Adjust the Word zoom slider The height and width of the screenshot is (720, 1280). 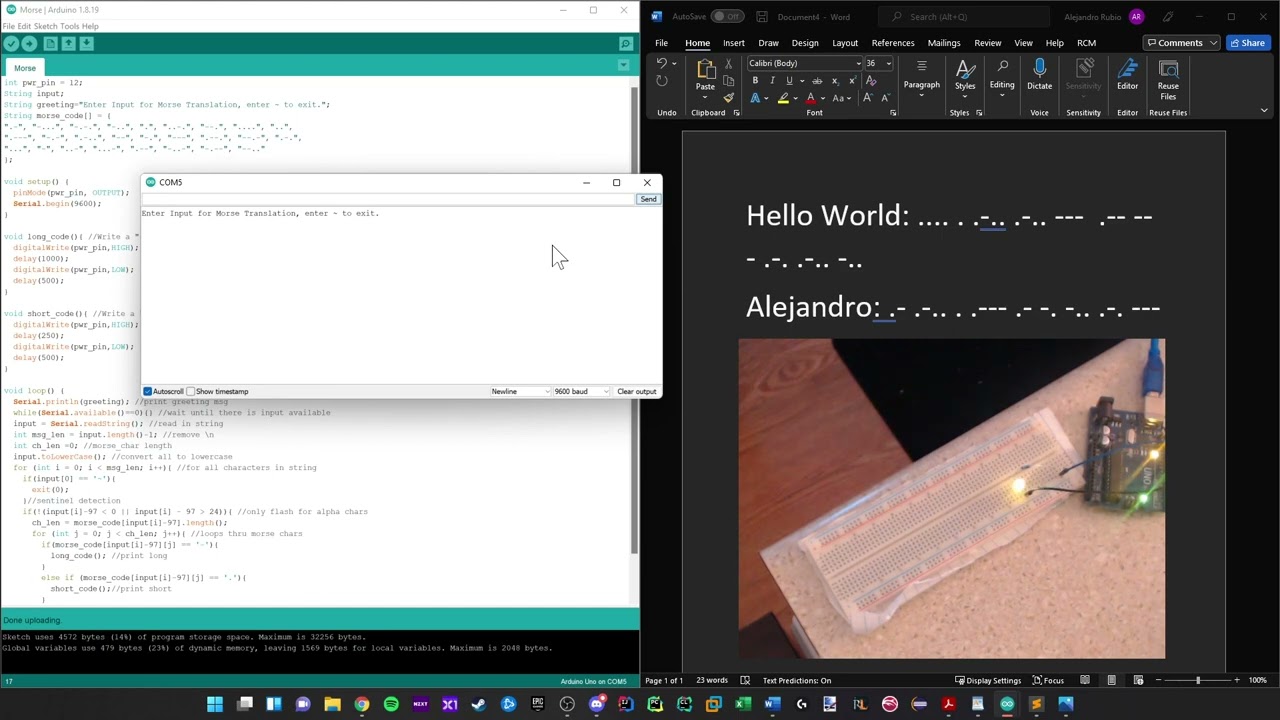tap(1197, 681)
